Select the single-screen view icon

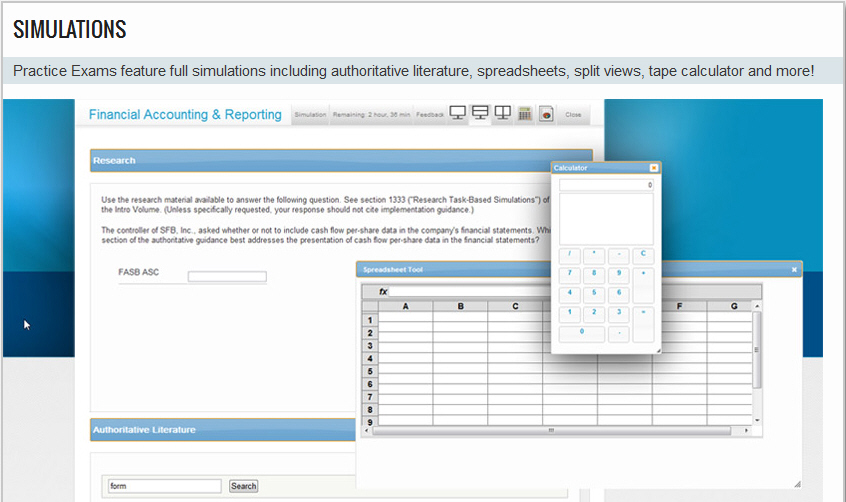tap(458, 114)
